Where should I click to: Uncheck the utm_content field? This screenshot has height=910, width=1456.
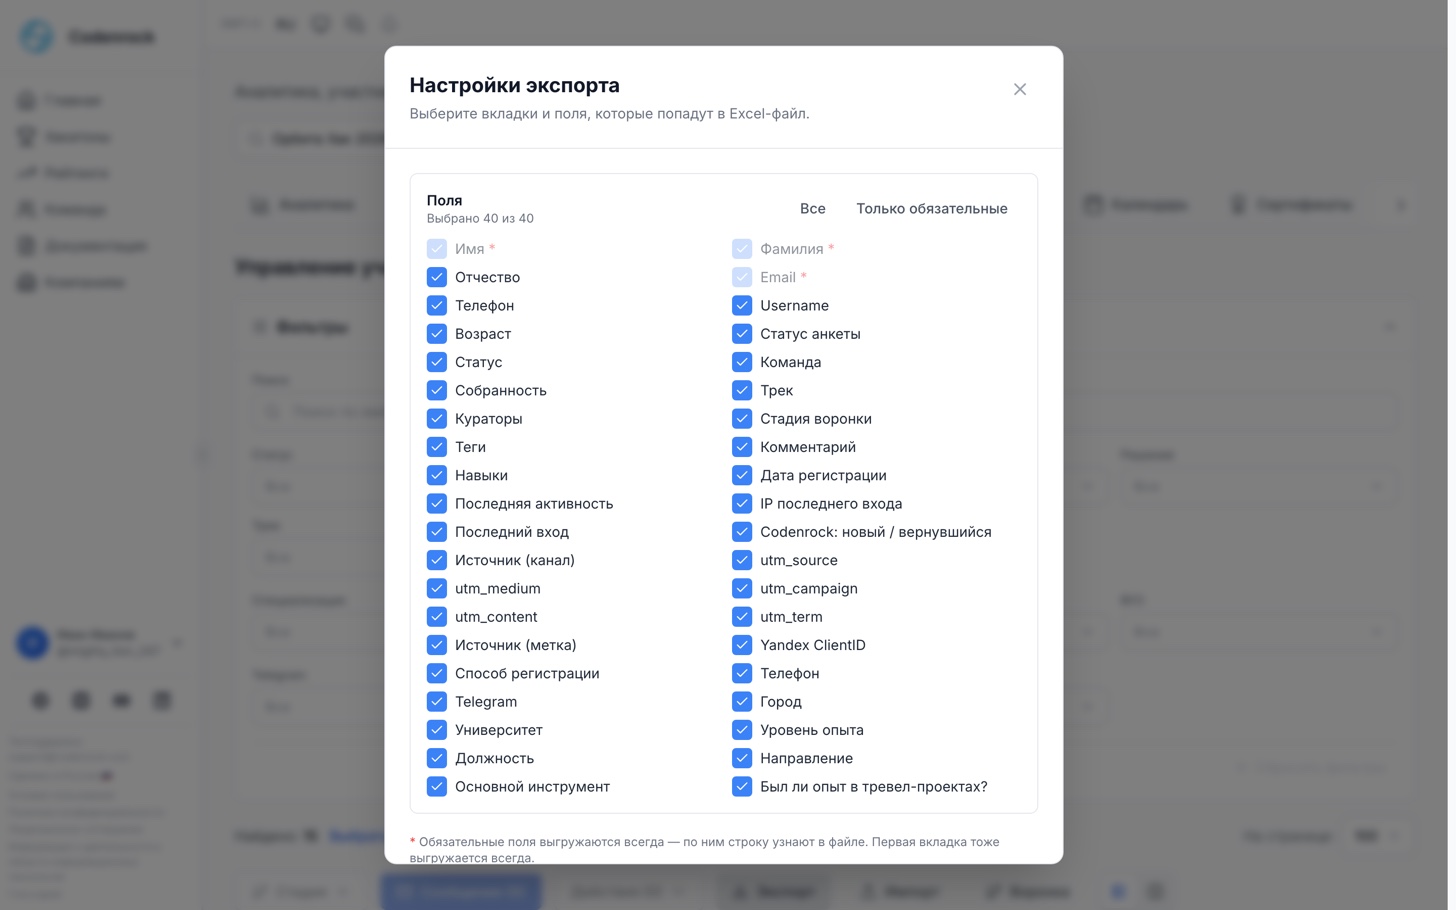tap(437, 617)
